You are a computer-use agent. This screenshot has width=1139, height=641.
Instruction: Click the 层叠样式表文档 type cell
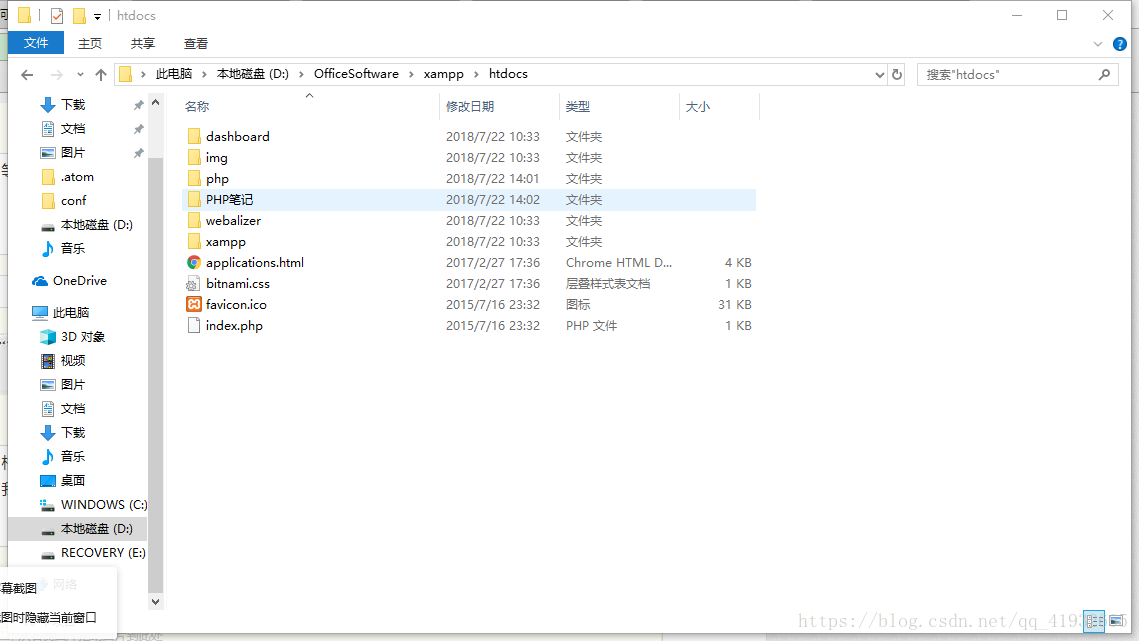click(x=607, y=283)
